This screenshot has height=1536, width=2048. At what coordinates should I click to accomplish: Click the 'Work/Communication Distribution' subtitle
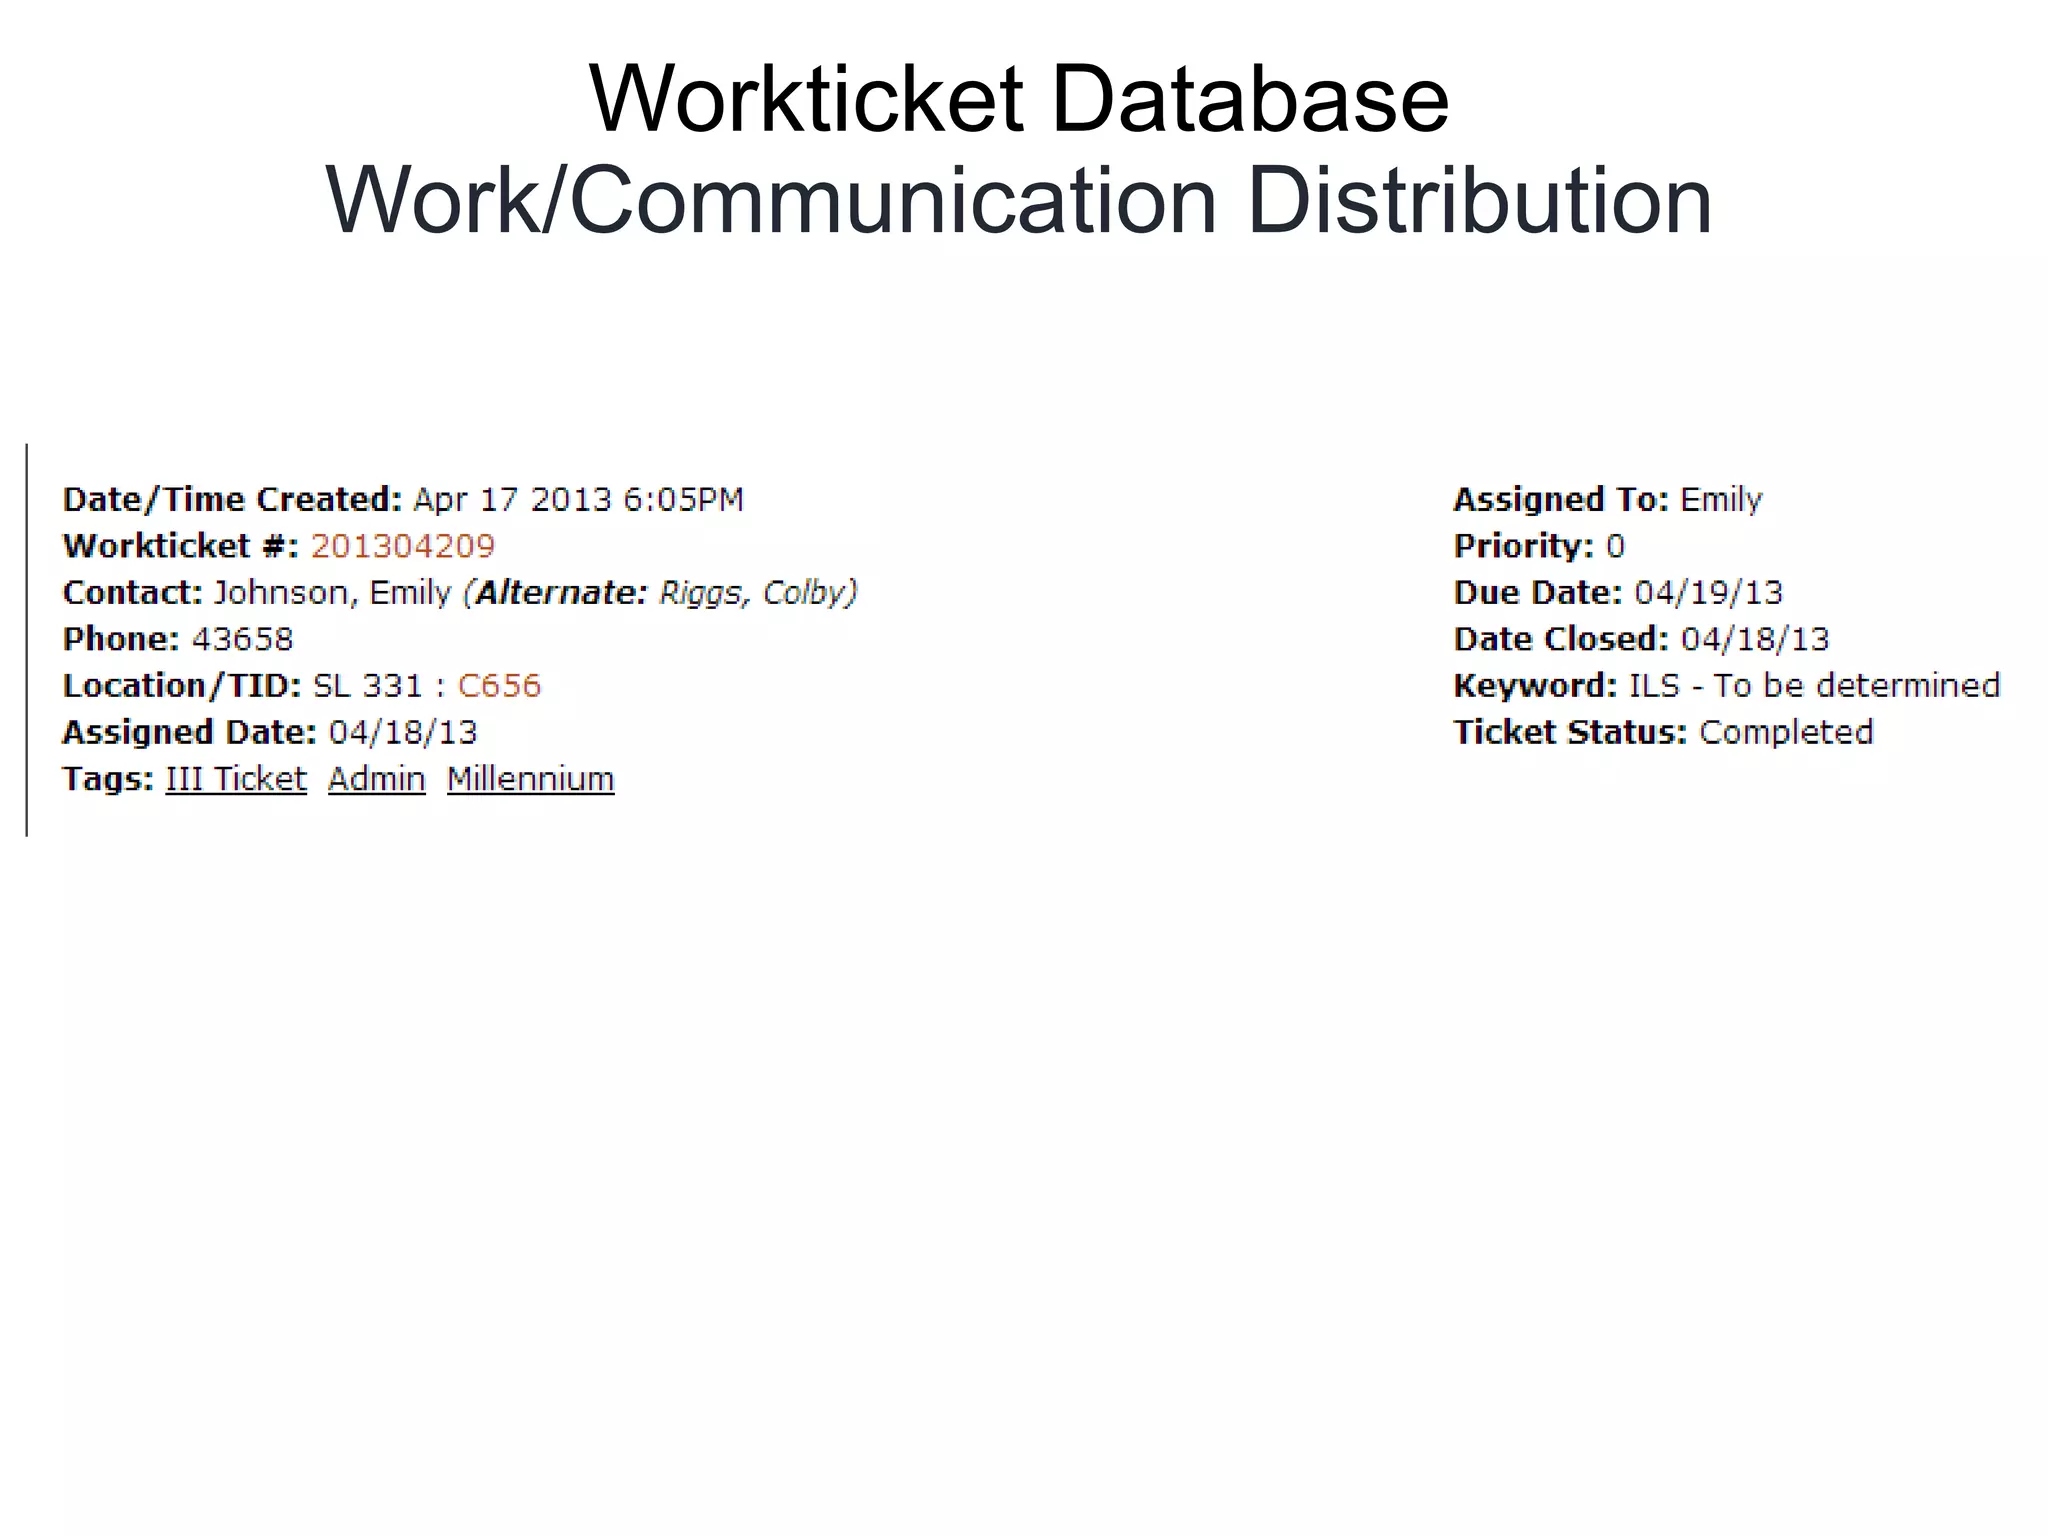coord(1019,201)
